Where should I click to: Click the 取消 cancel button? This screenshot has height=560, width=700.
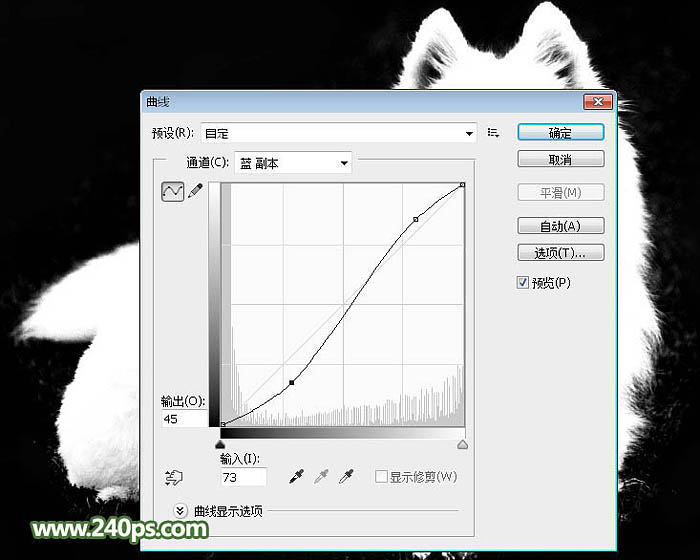(561, 159)
